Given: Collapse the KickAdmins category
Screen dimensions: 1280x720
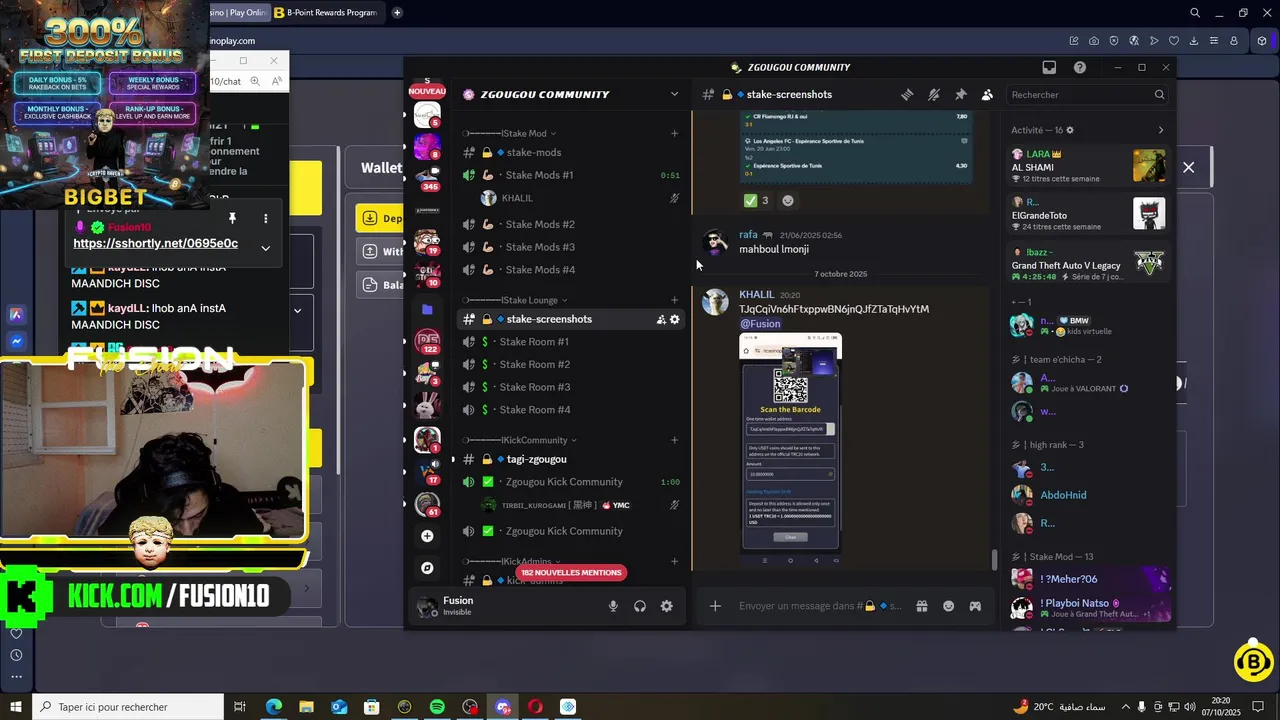Looking at the screenshot, I should tap(513, 562).
